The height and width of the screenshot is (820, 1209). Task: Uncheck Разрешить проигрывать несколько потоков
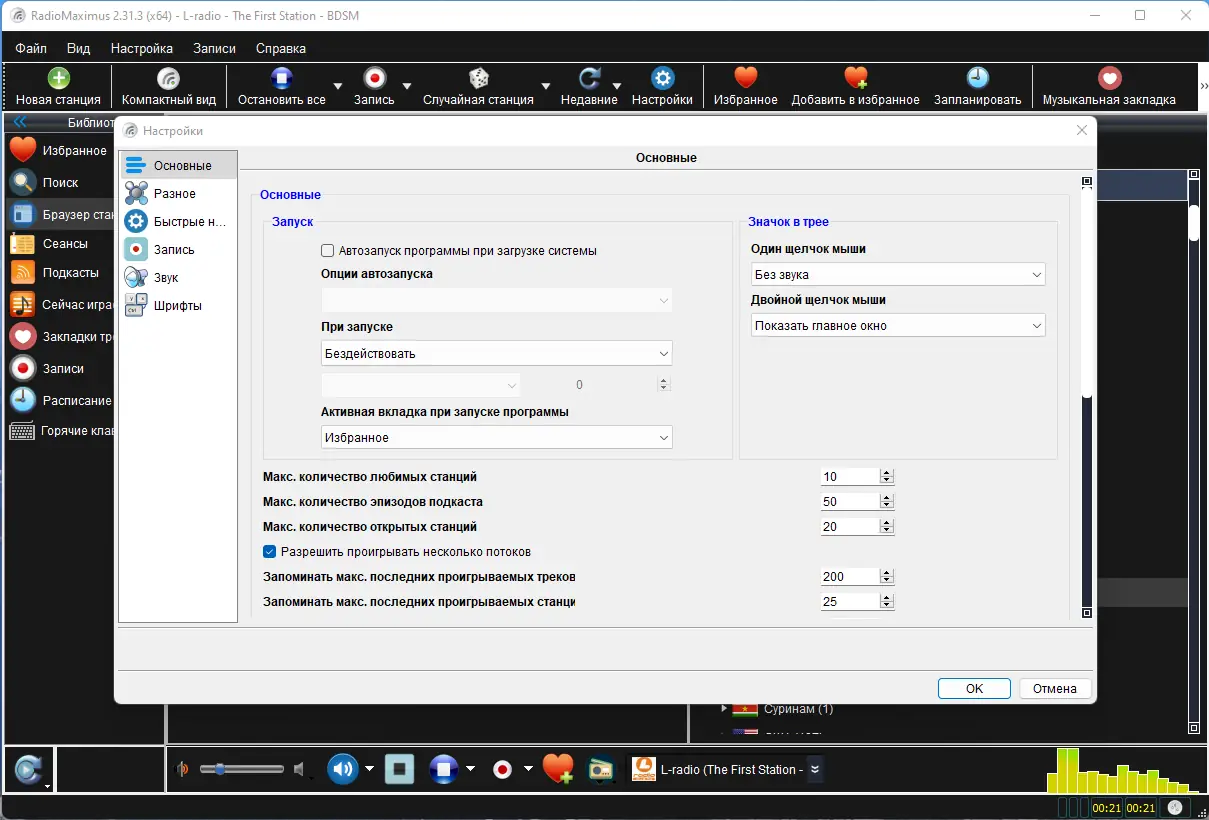(x=269, y=552)
